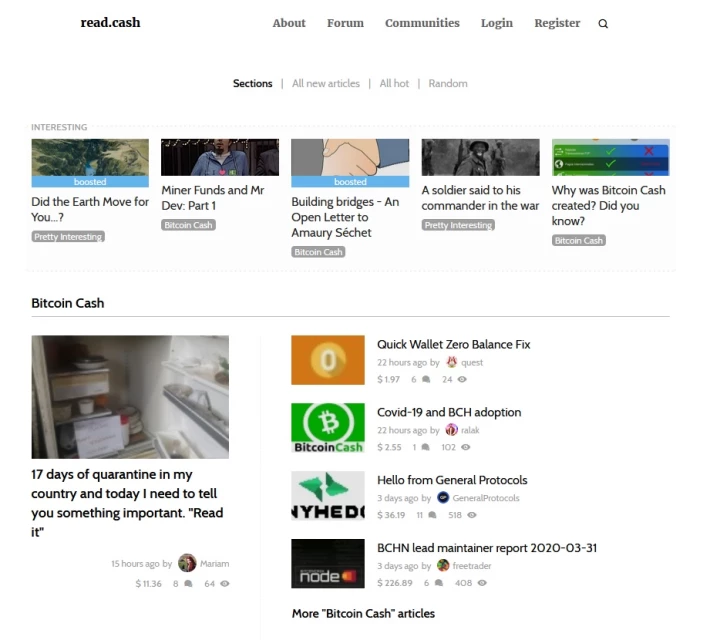The height and width of the screenshot is (640, 710).
Task: Open the fridge quarantine article image
Action: (130, 397)
